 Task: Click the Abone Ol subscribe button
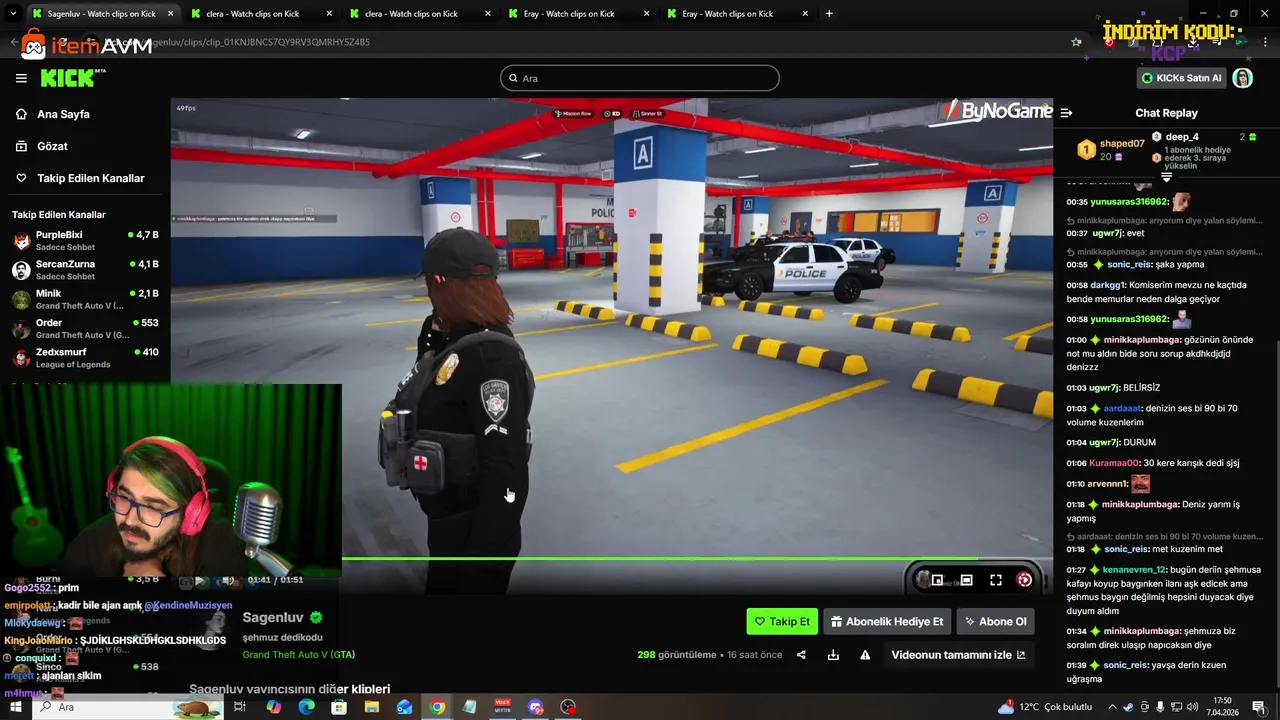point(995,621)
